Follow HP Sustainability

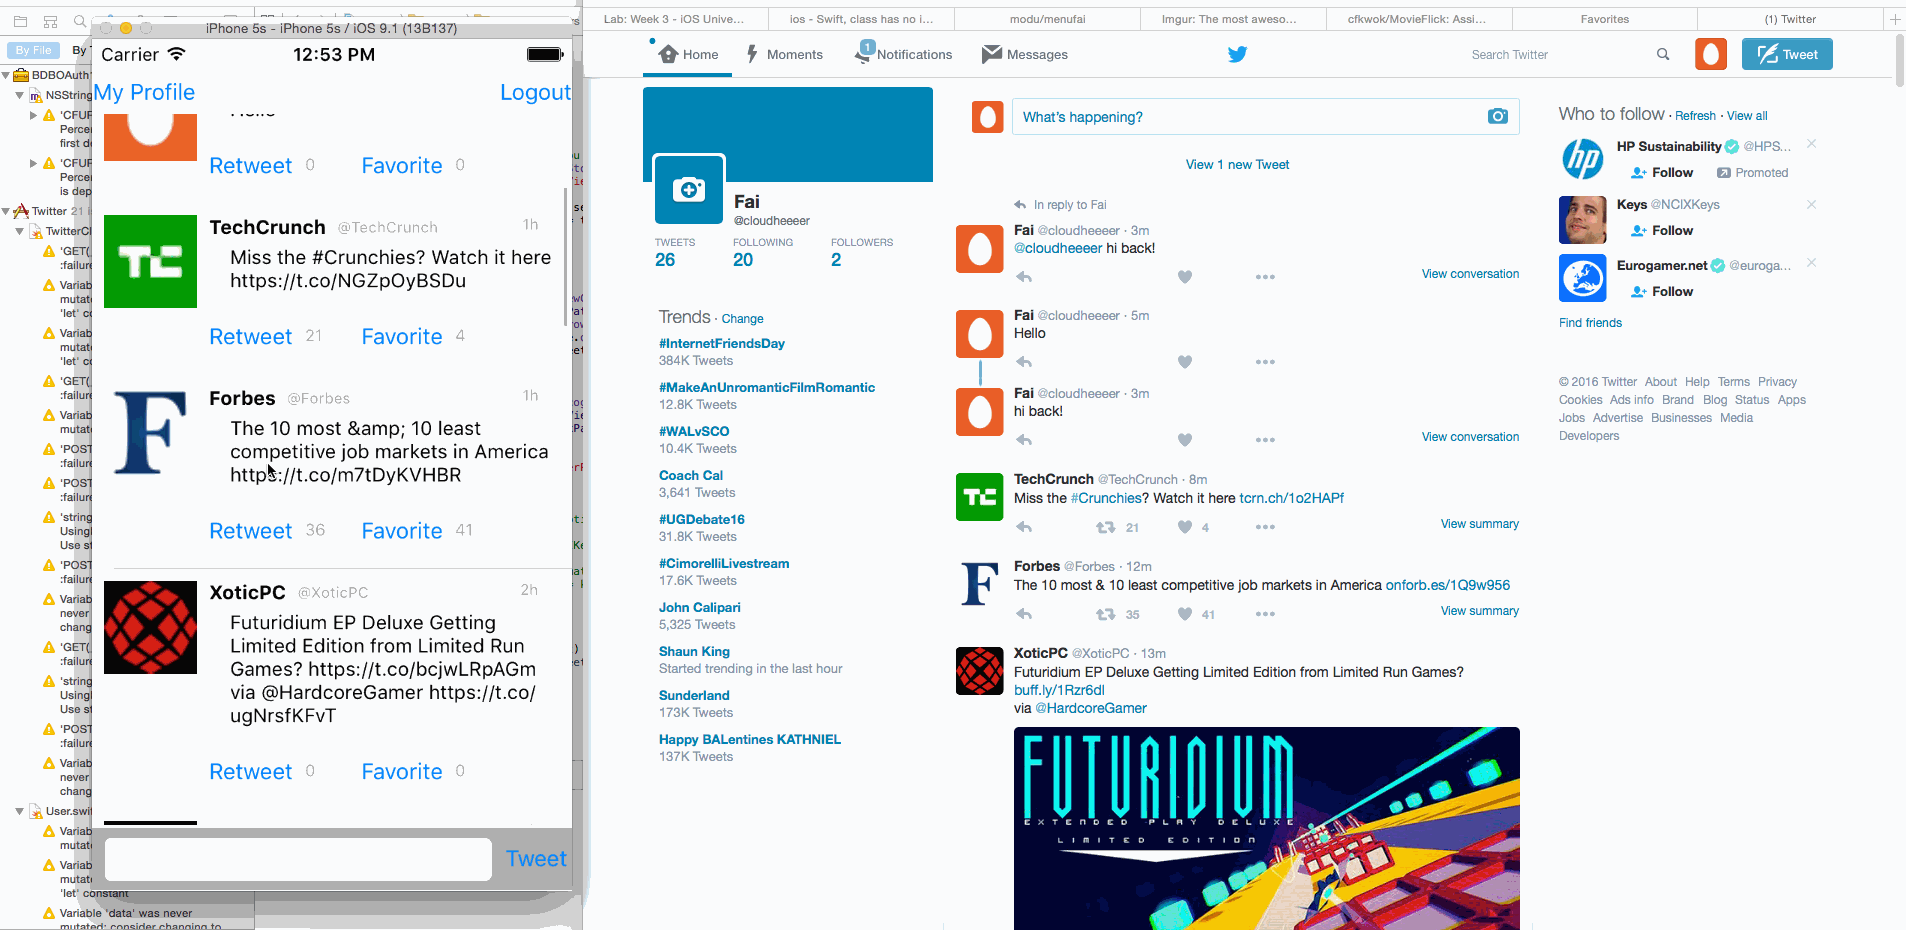click(x=1662, y=172)
